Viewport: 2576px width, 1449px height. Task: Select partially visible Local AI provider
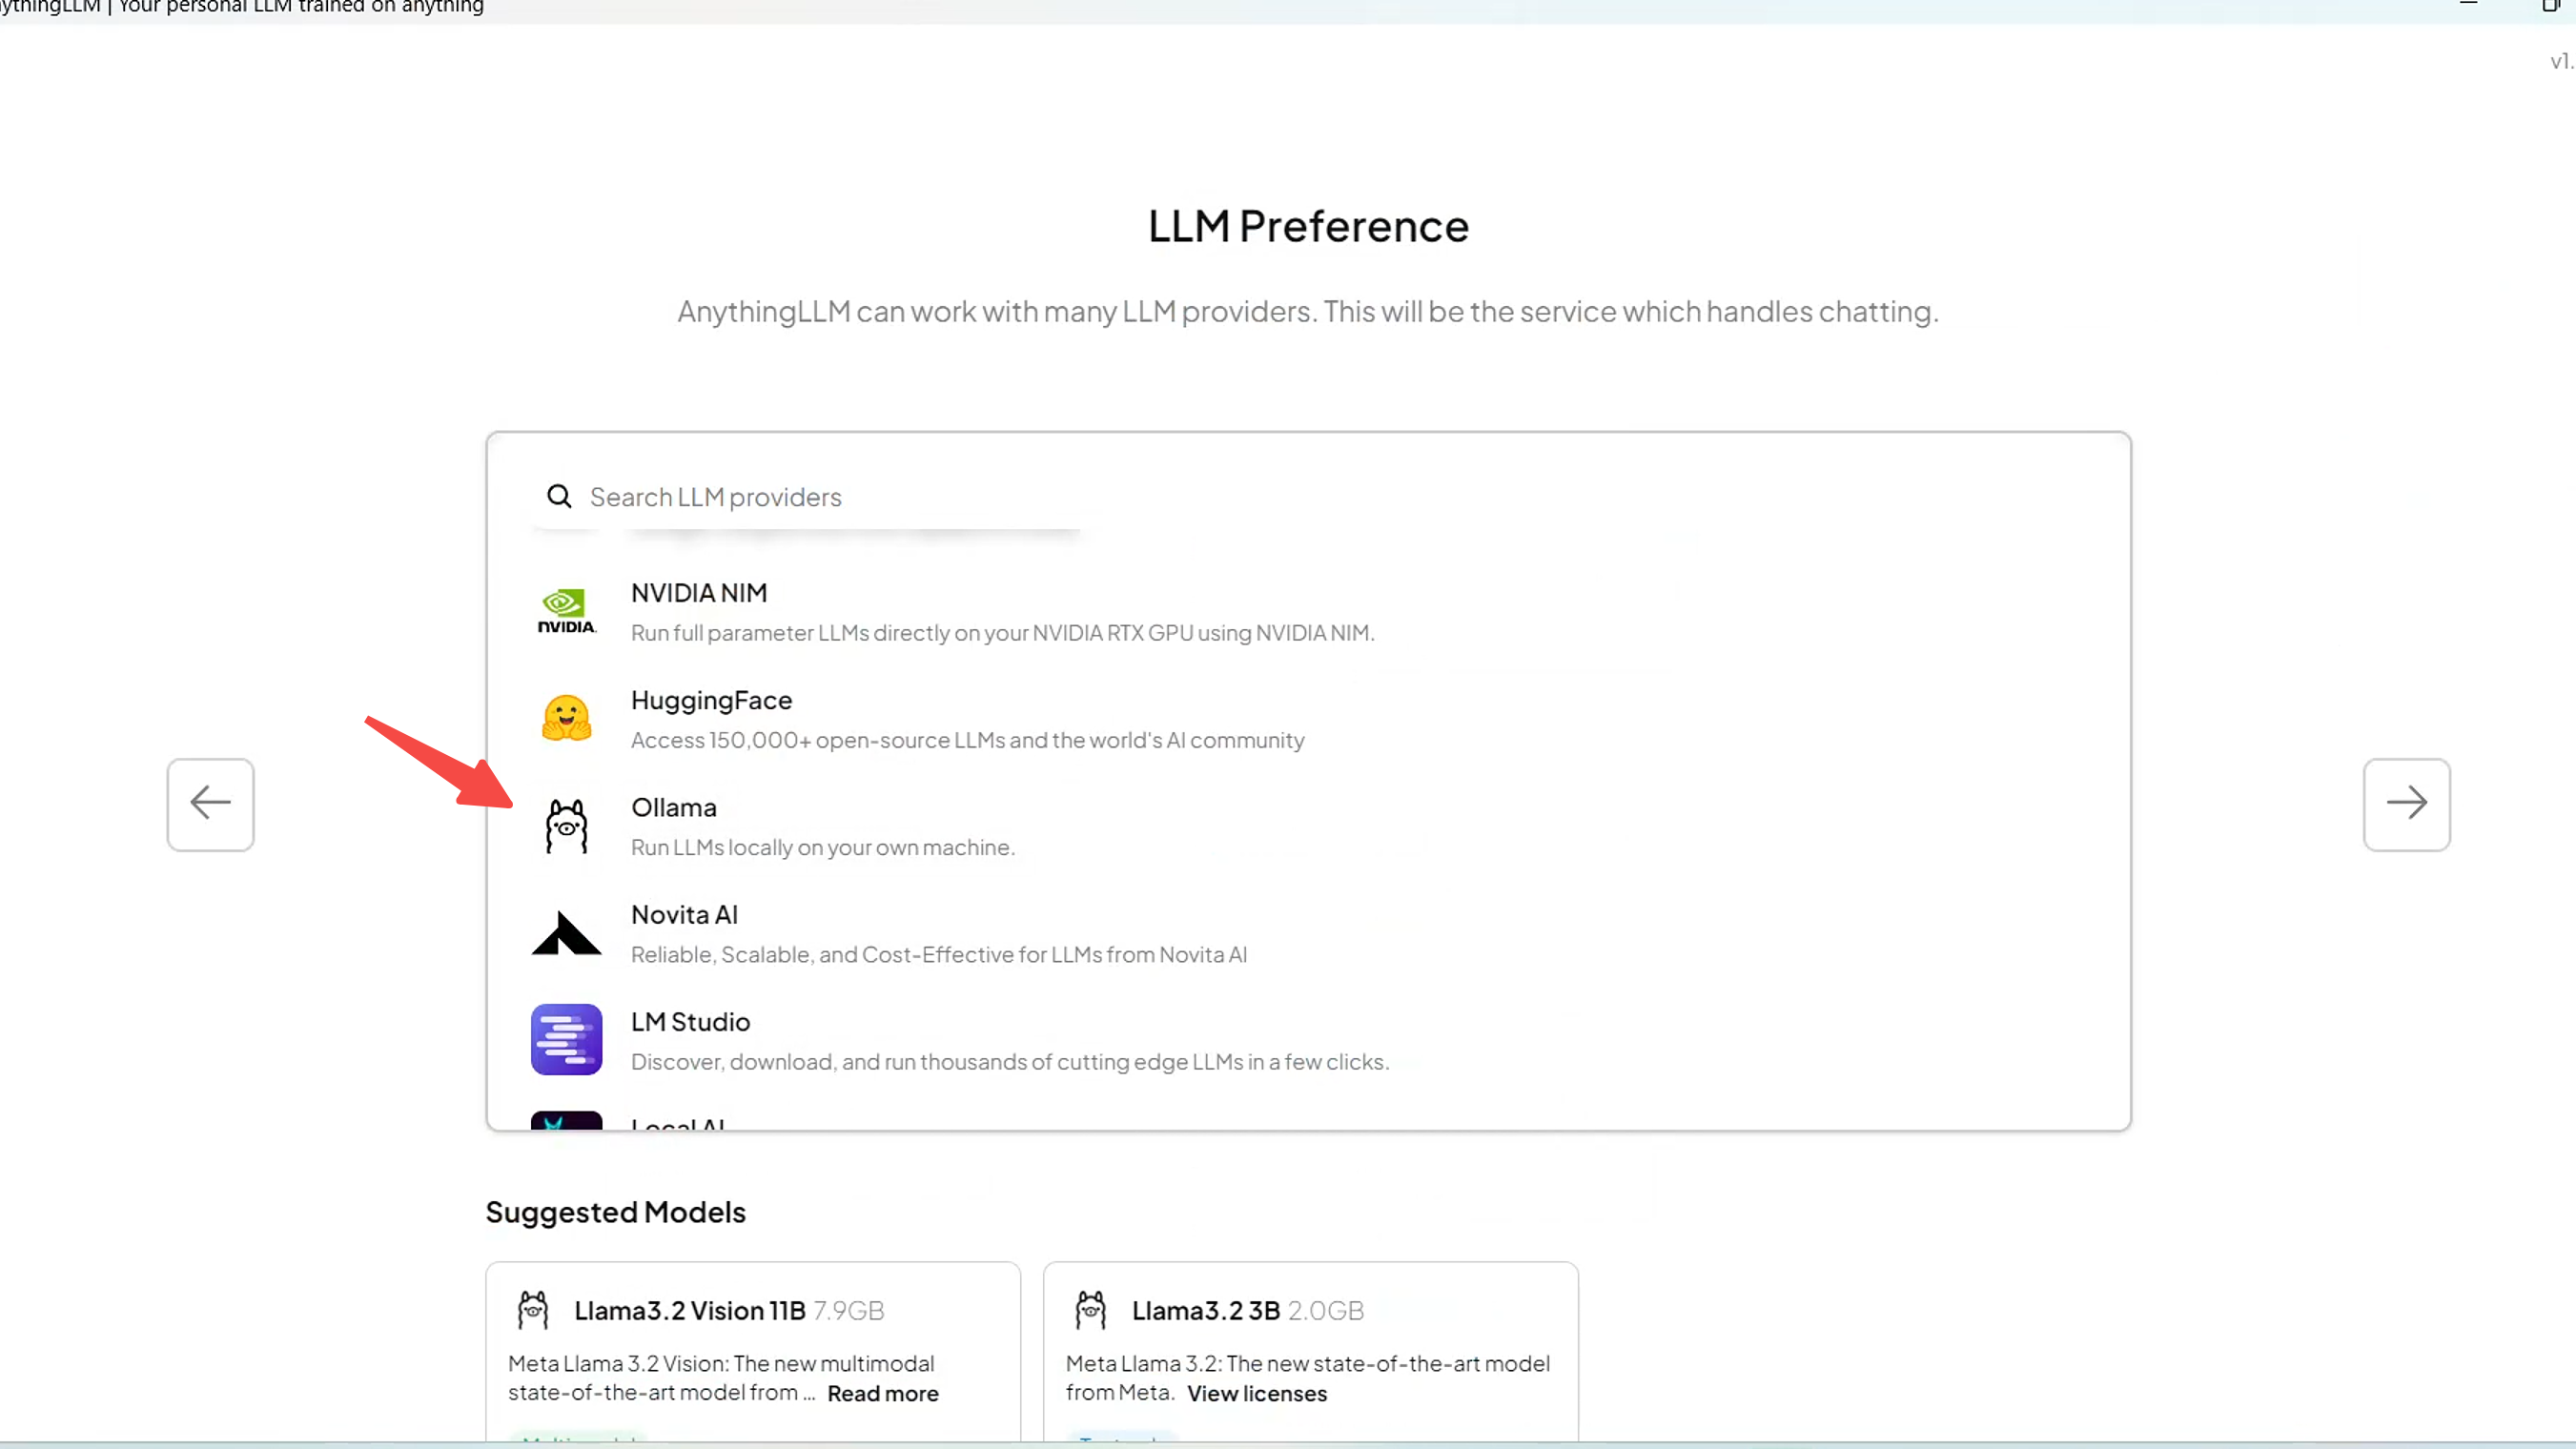coord(677,1122)
